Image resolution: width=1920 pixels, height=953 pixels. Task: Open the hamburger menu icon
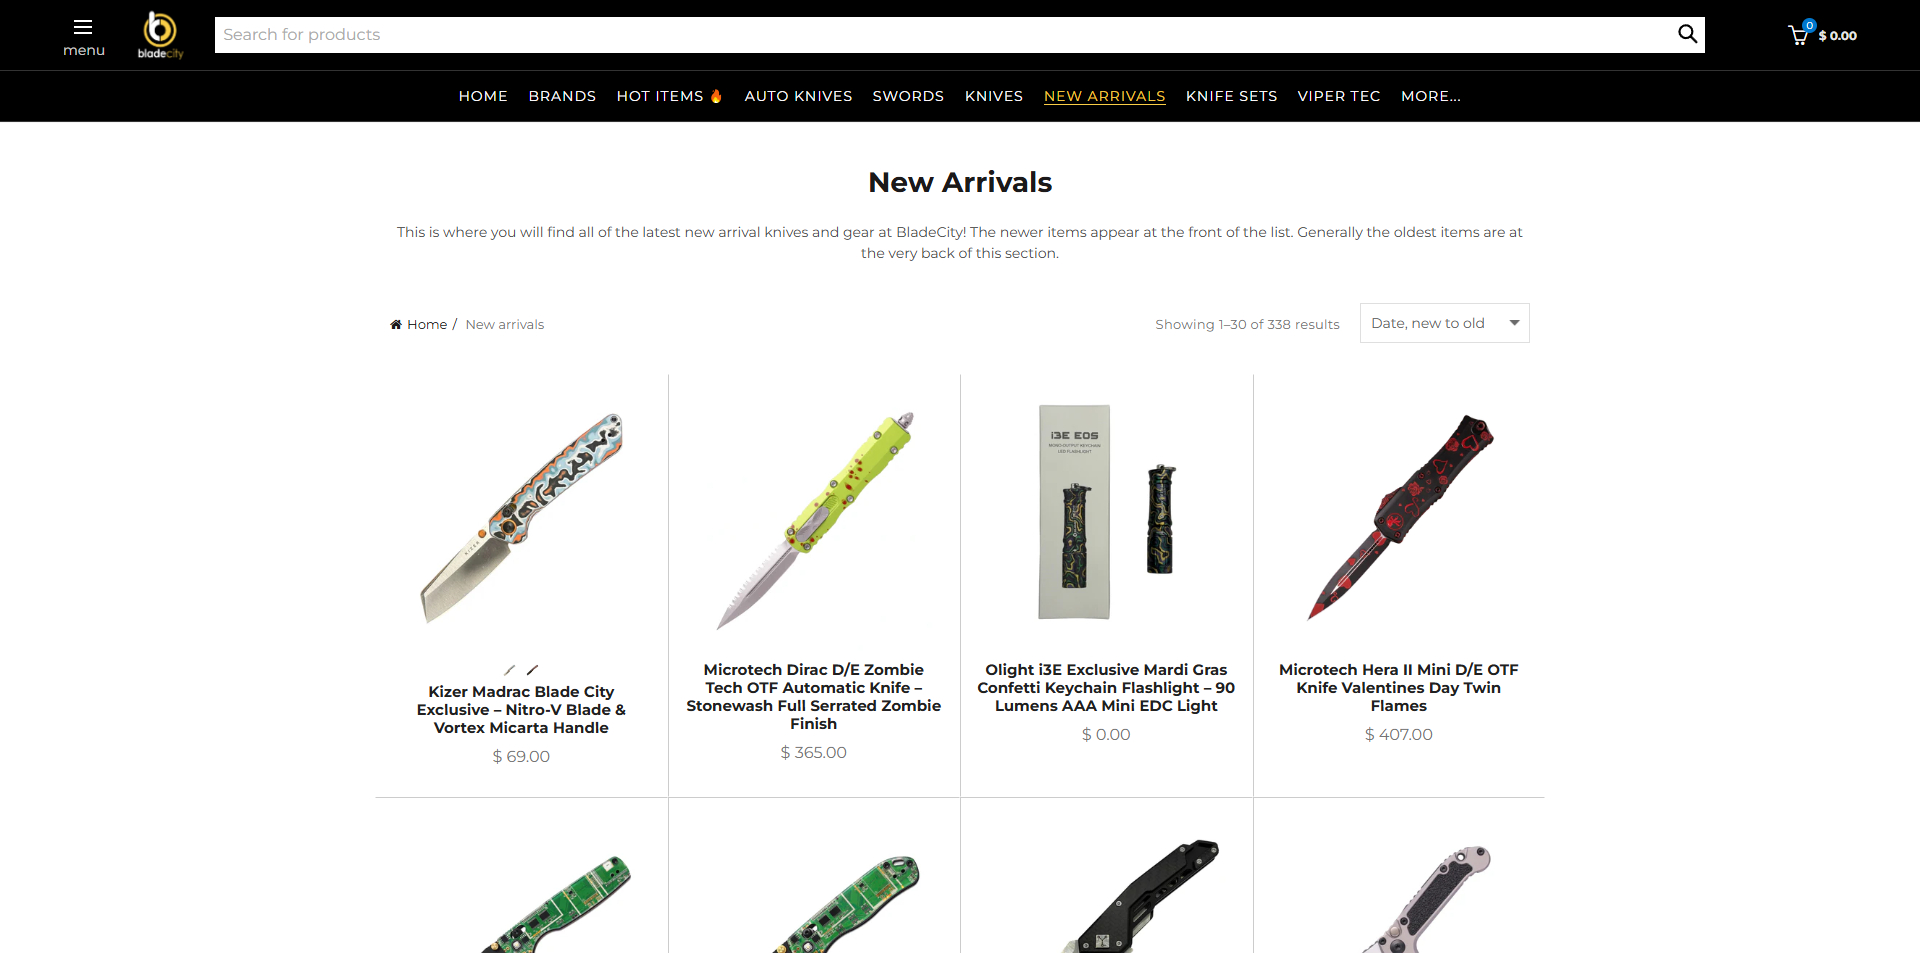(x=83, y=28)
